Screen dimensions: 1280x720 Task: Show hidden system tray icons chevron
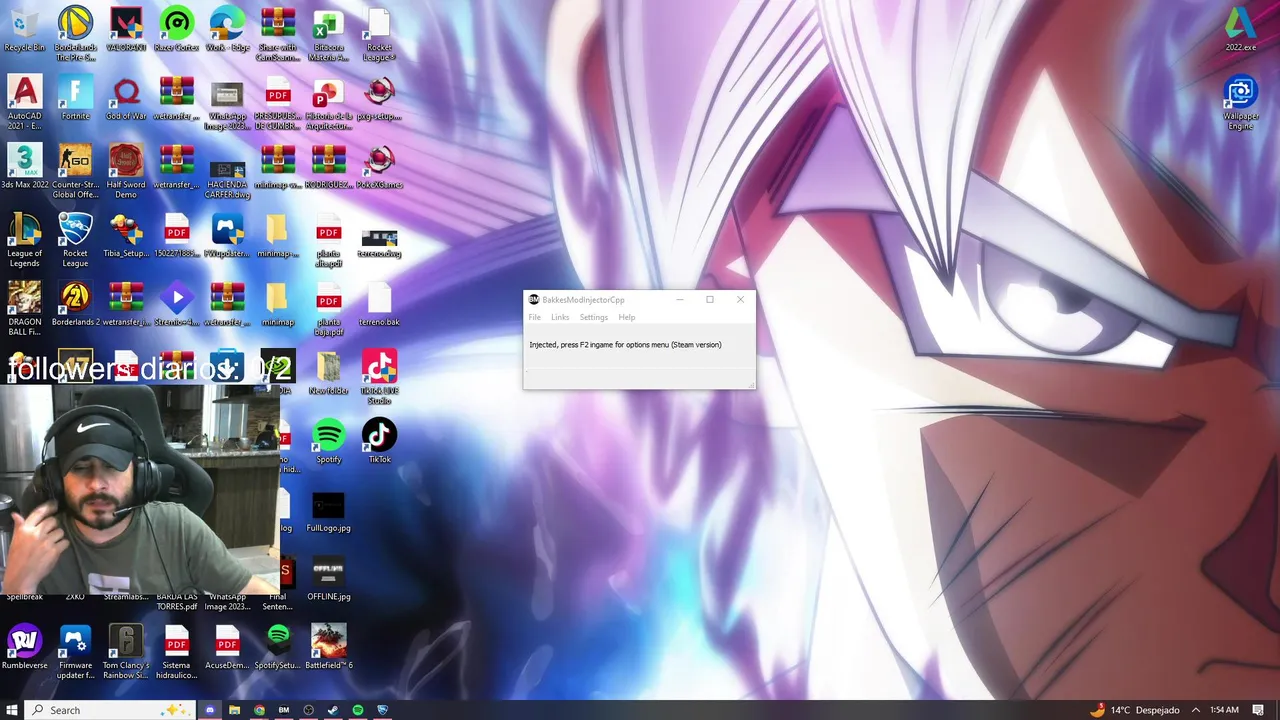pos(1195,710)
